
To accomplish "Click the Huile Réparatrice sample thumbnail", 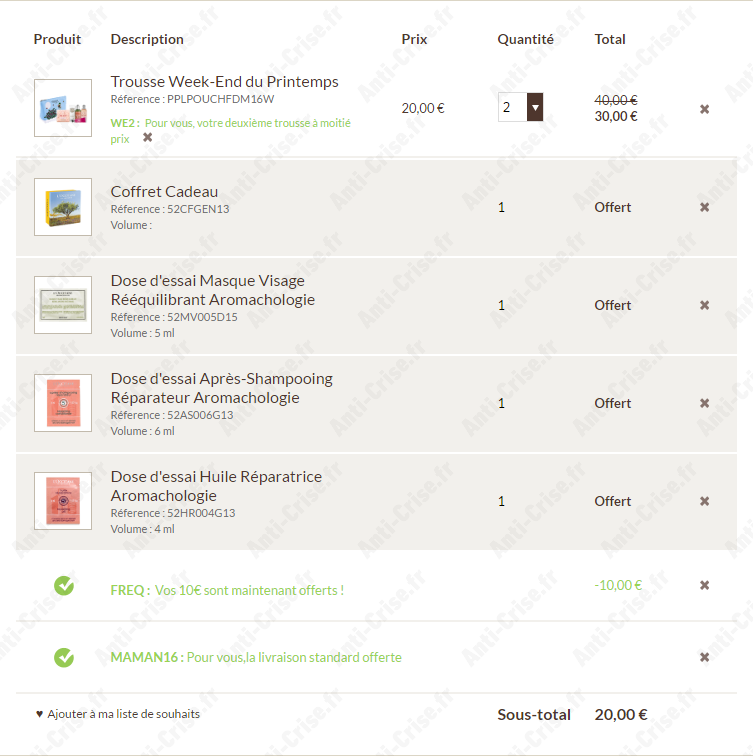I will [63, 501].
